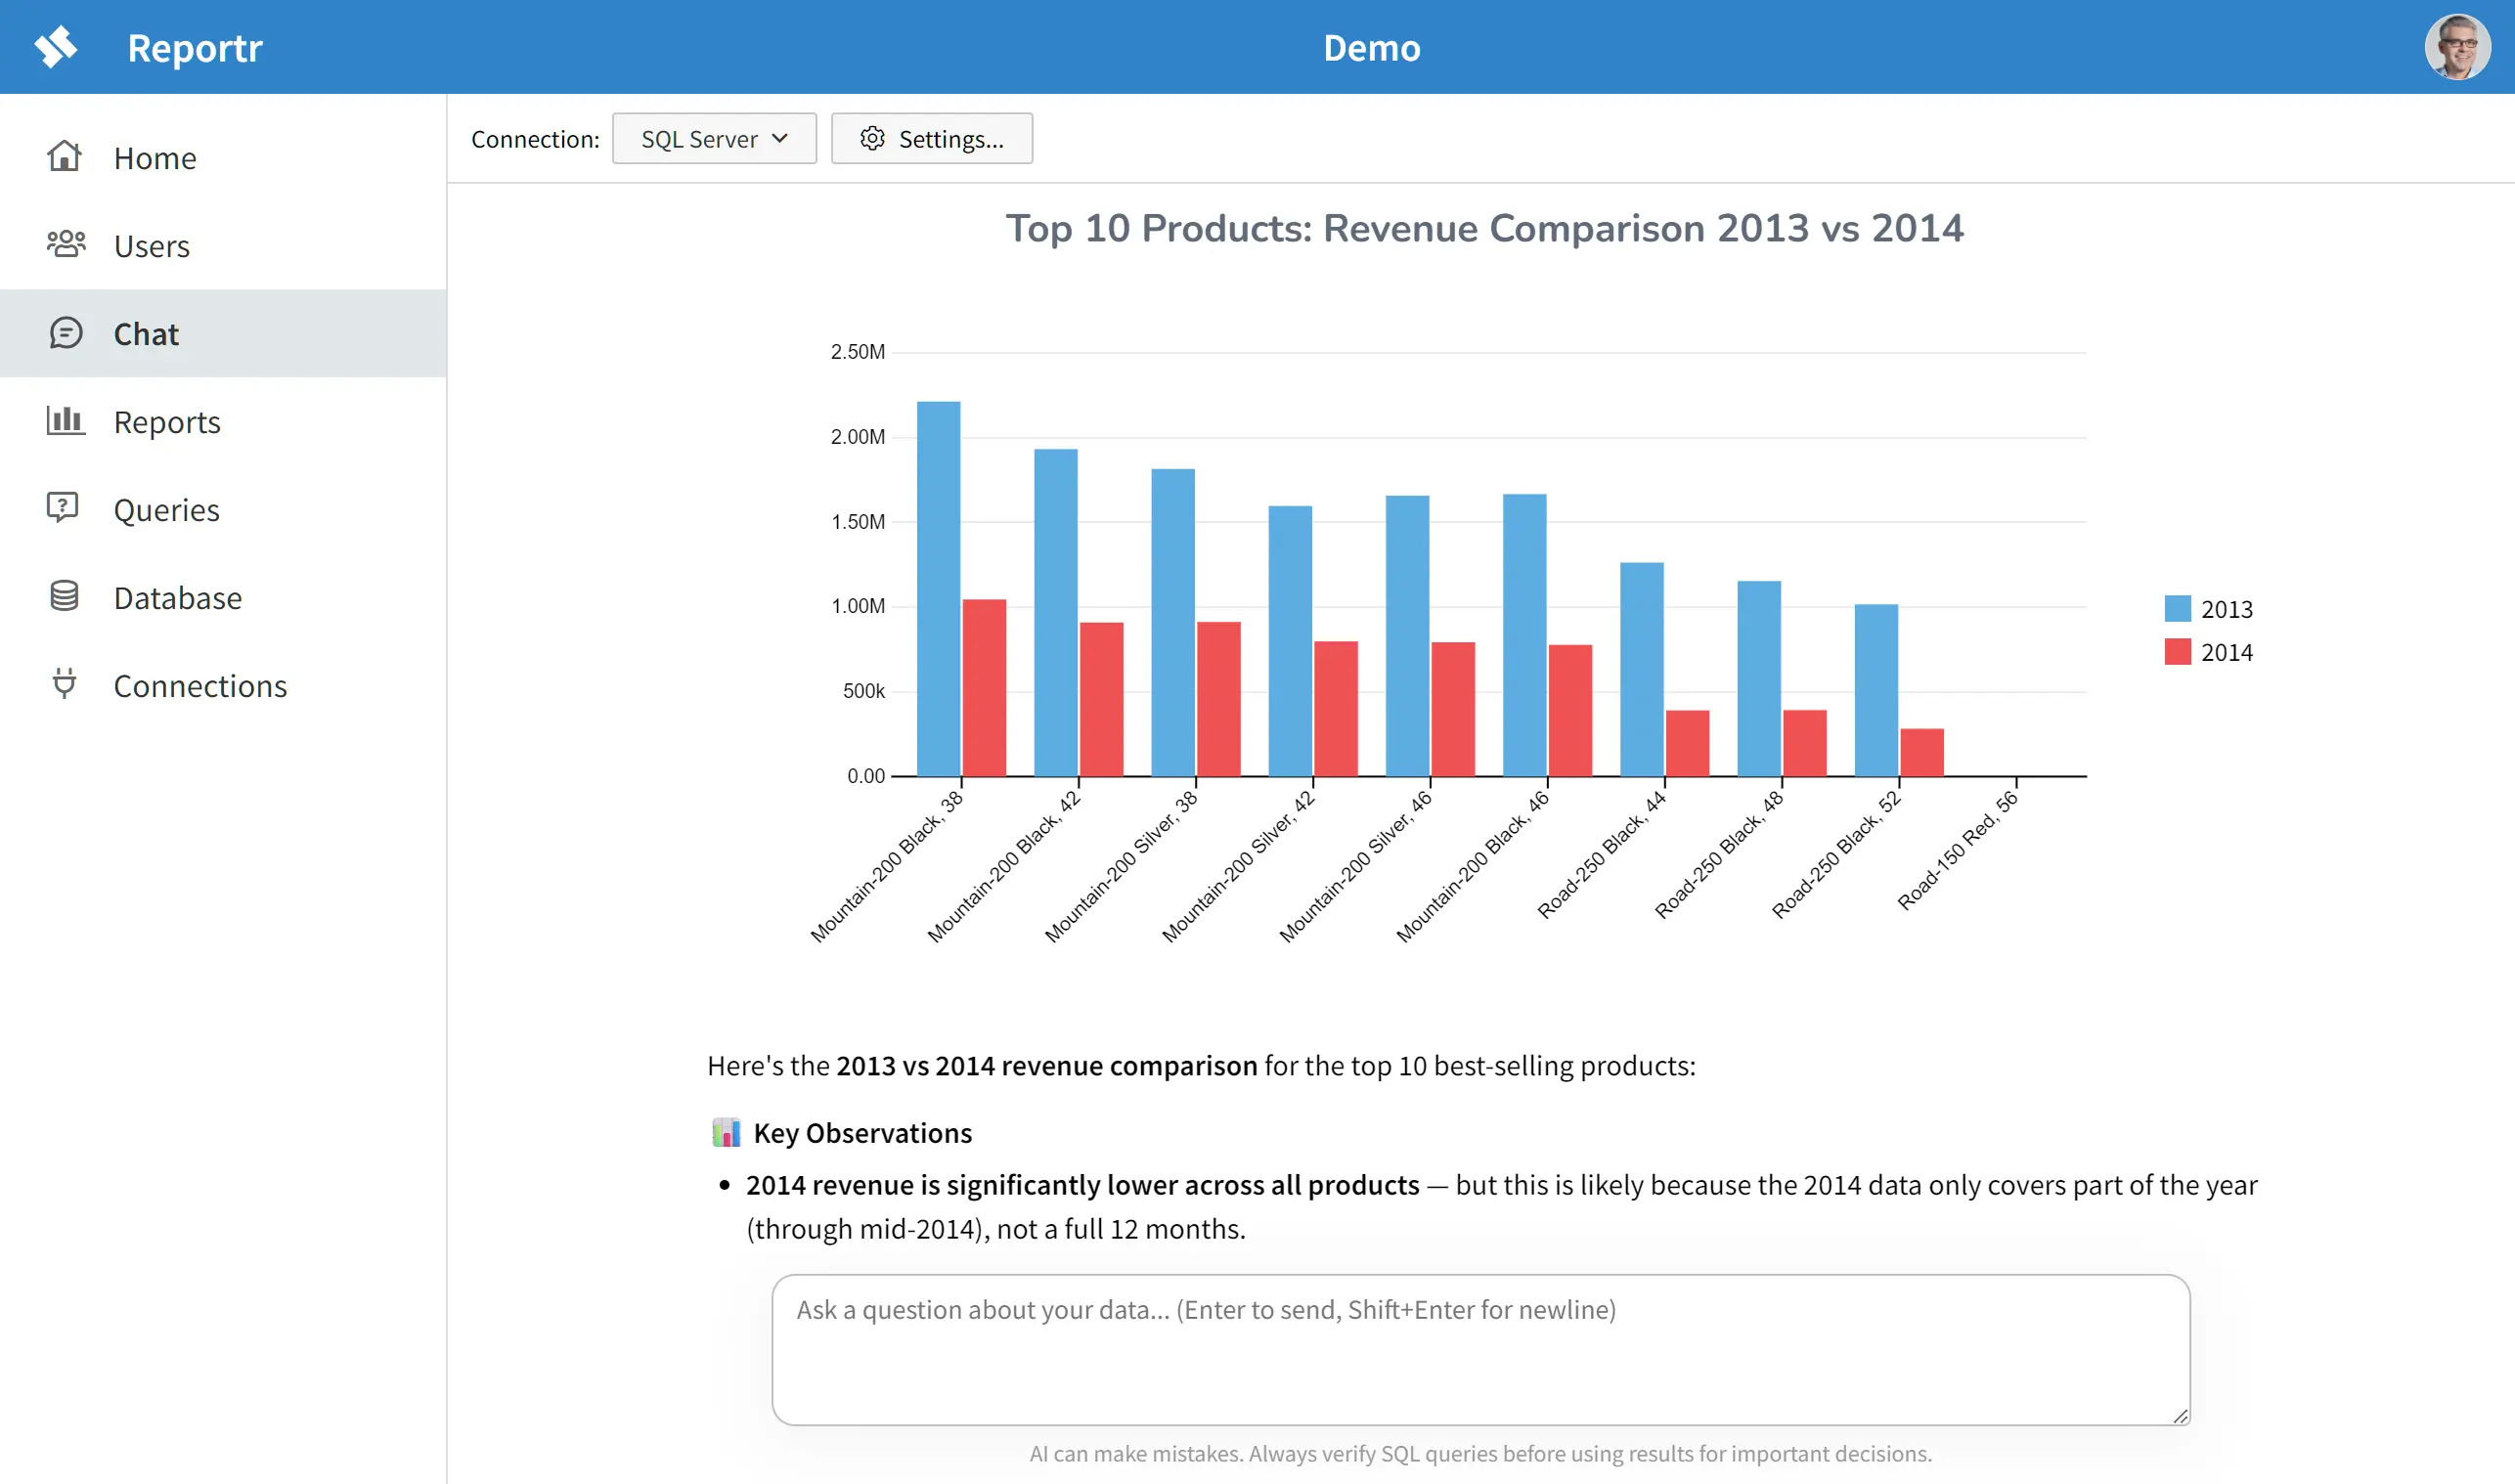Open the SQL Server connection dropdown
Image resolution: width=2515 pixels, height=1484 pixels.
[x=714, y=138]
